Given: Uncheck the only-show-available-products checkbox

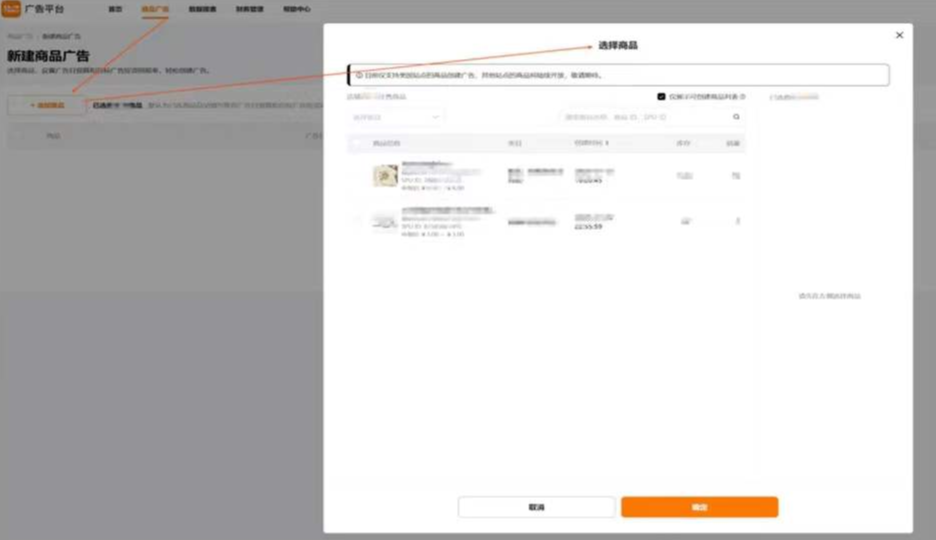Looking at the screenshot, I should pyautogui.click(x=661, y=97).
